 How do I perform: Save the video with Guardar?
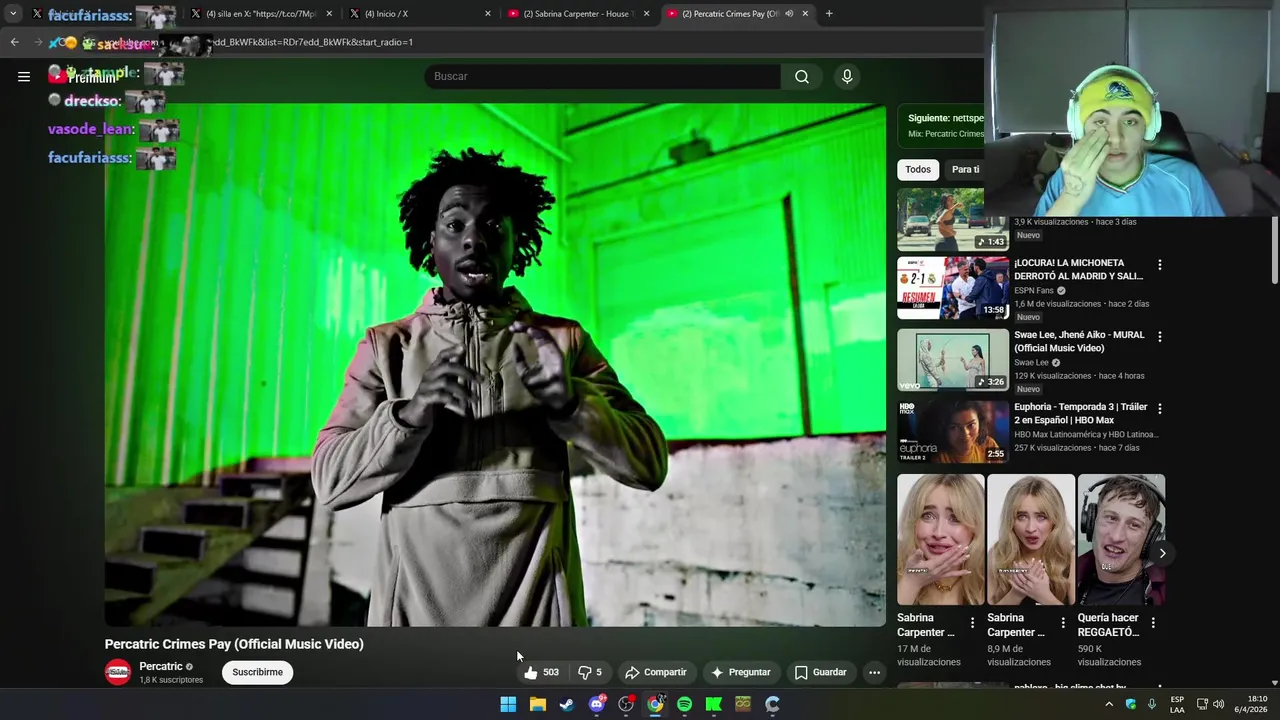coord(820,672)
